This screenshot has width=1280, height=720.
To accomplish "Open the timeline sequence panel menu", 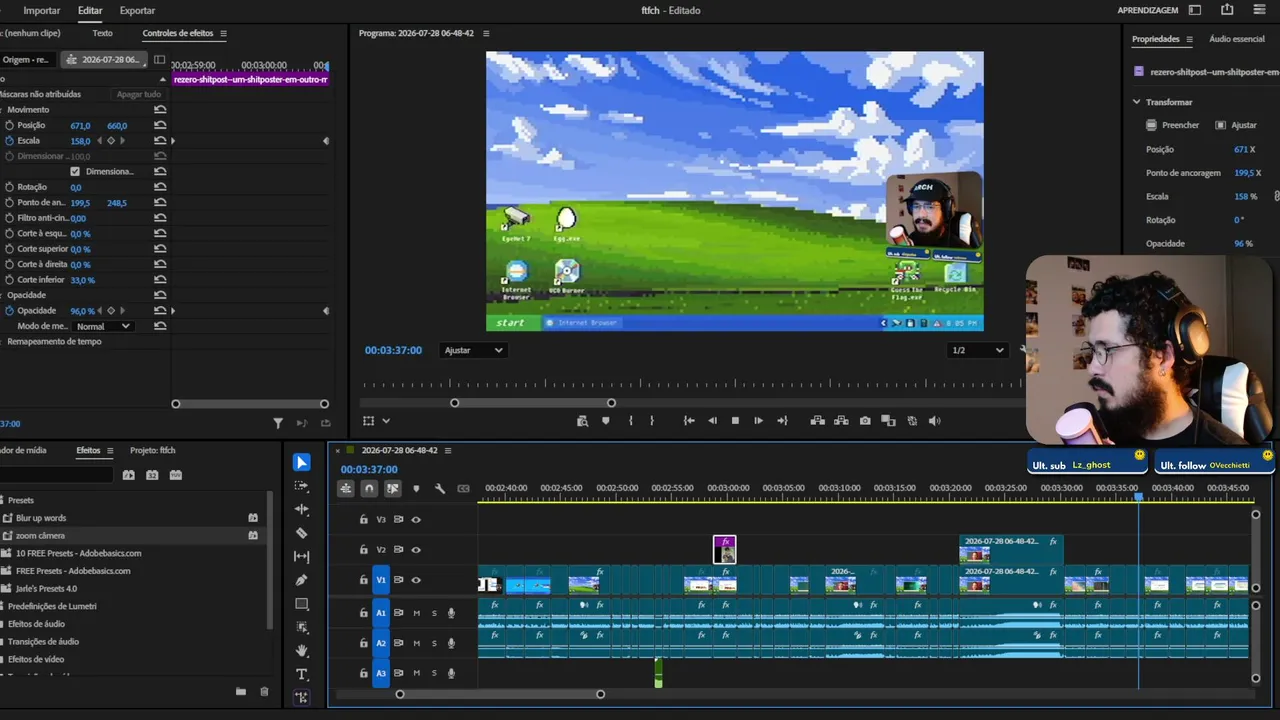I will 448,450.
